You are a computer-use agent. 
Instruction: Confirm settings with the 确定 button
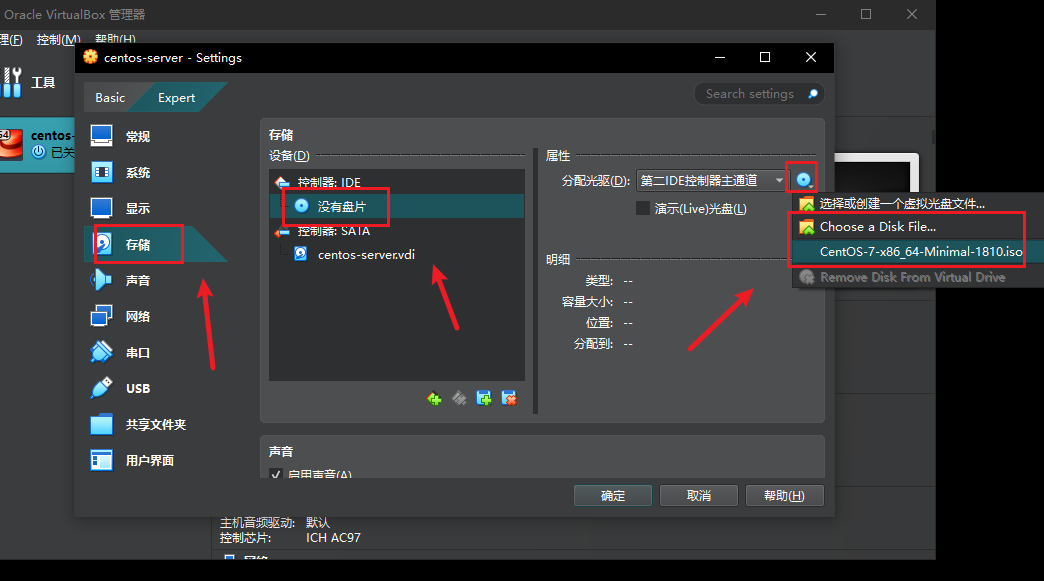(613, 496)
